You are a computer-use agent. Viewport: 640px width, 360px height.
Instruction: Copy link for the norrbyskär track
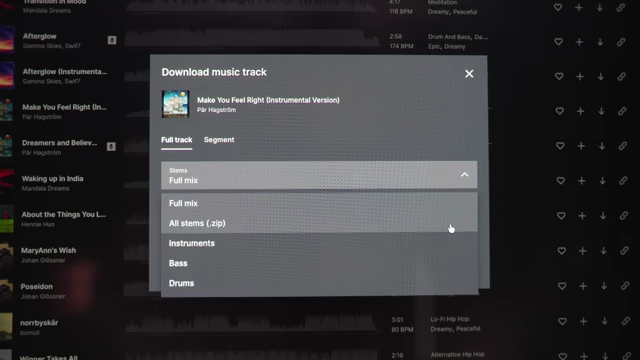625,321
